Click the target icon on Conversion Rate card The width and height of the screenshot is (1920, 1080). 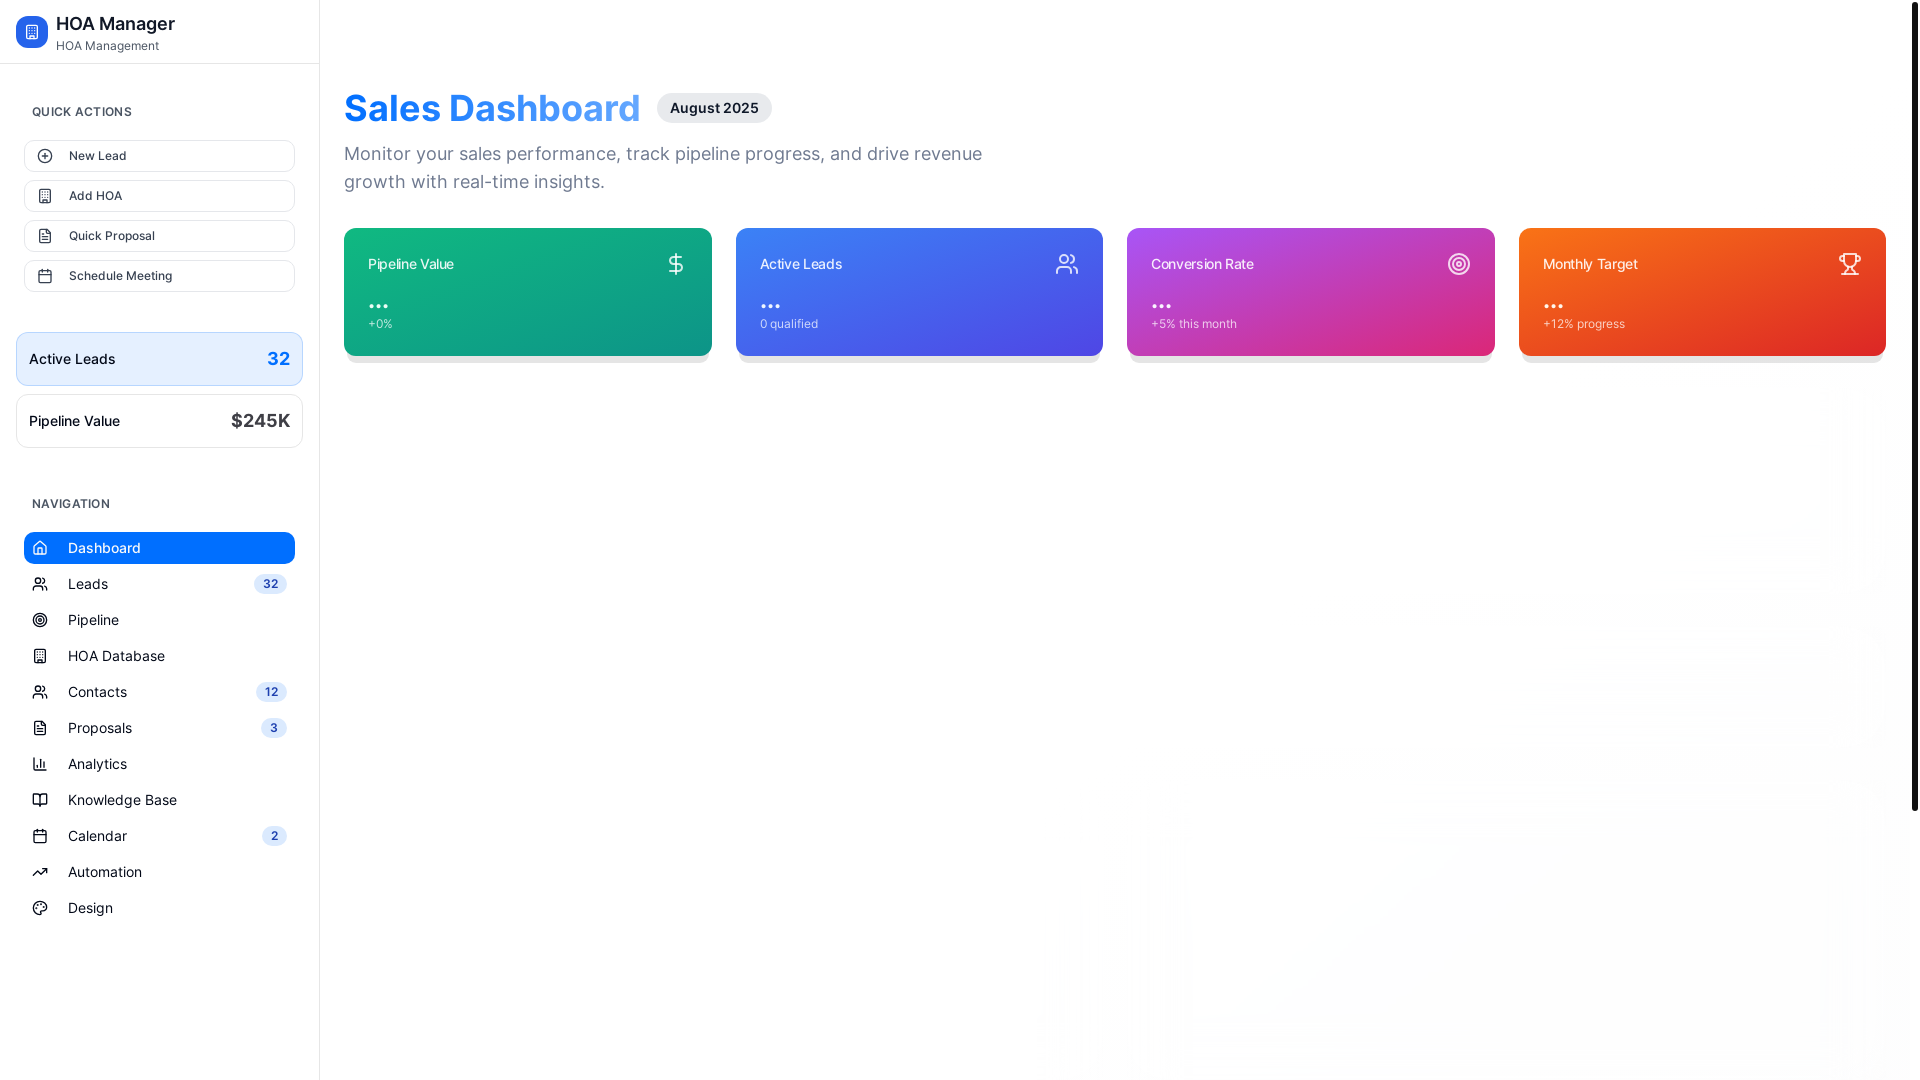click(x=1459, y=264)
